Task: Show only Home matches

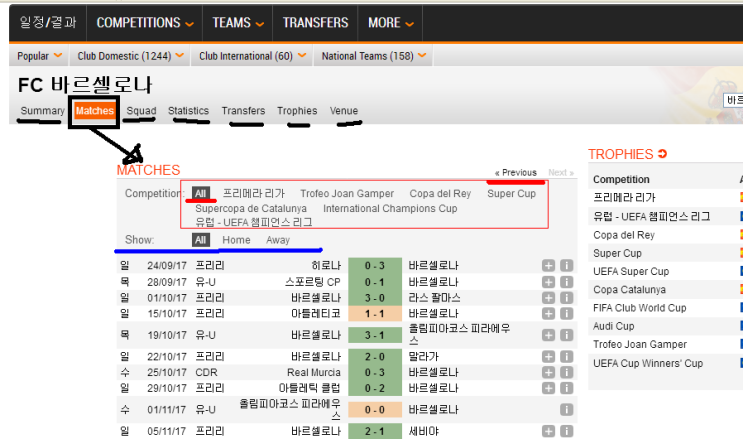Action: (x=236, y=240)
